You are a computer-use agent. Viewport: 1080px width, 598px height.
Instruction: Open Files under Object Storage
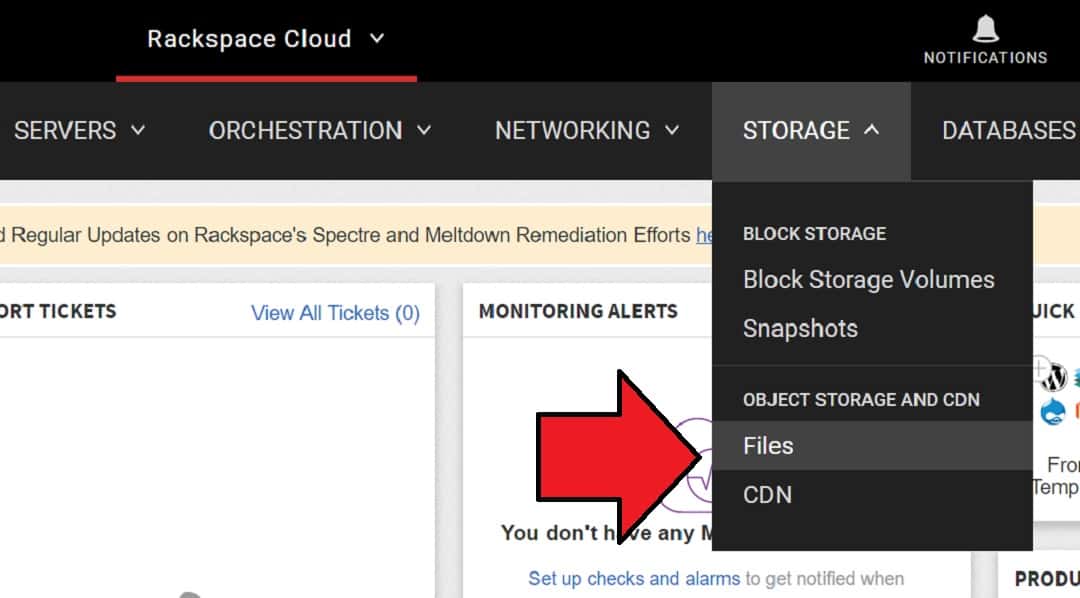click(x=872, y=446)
